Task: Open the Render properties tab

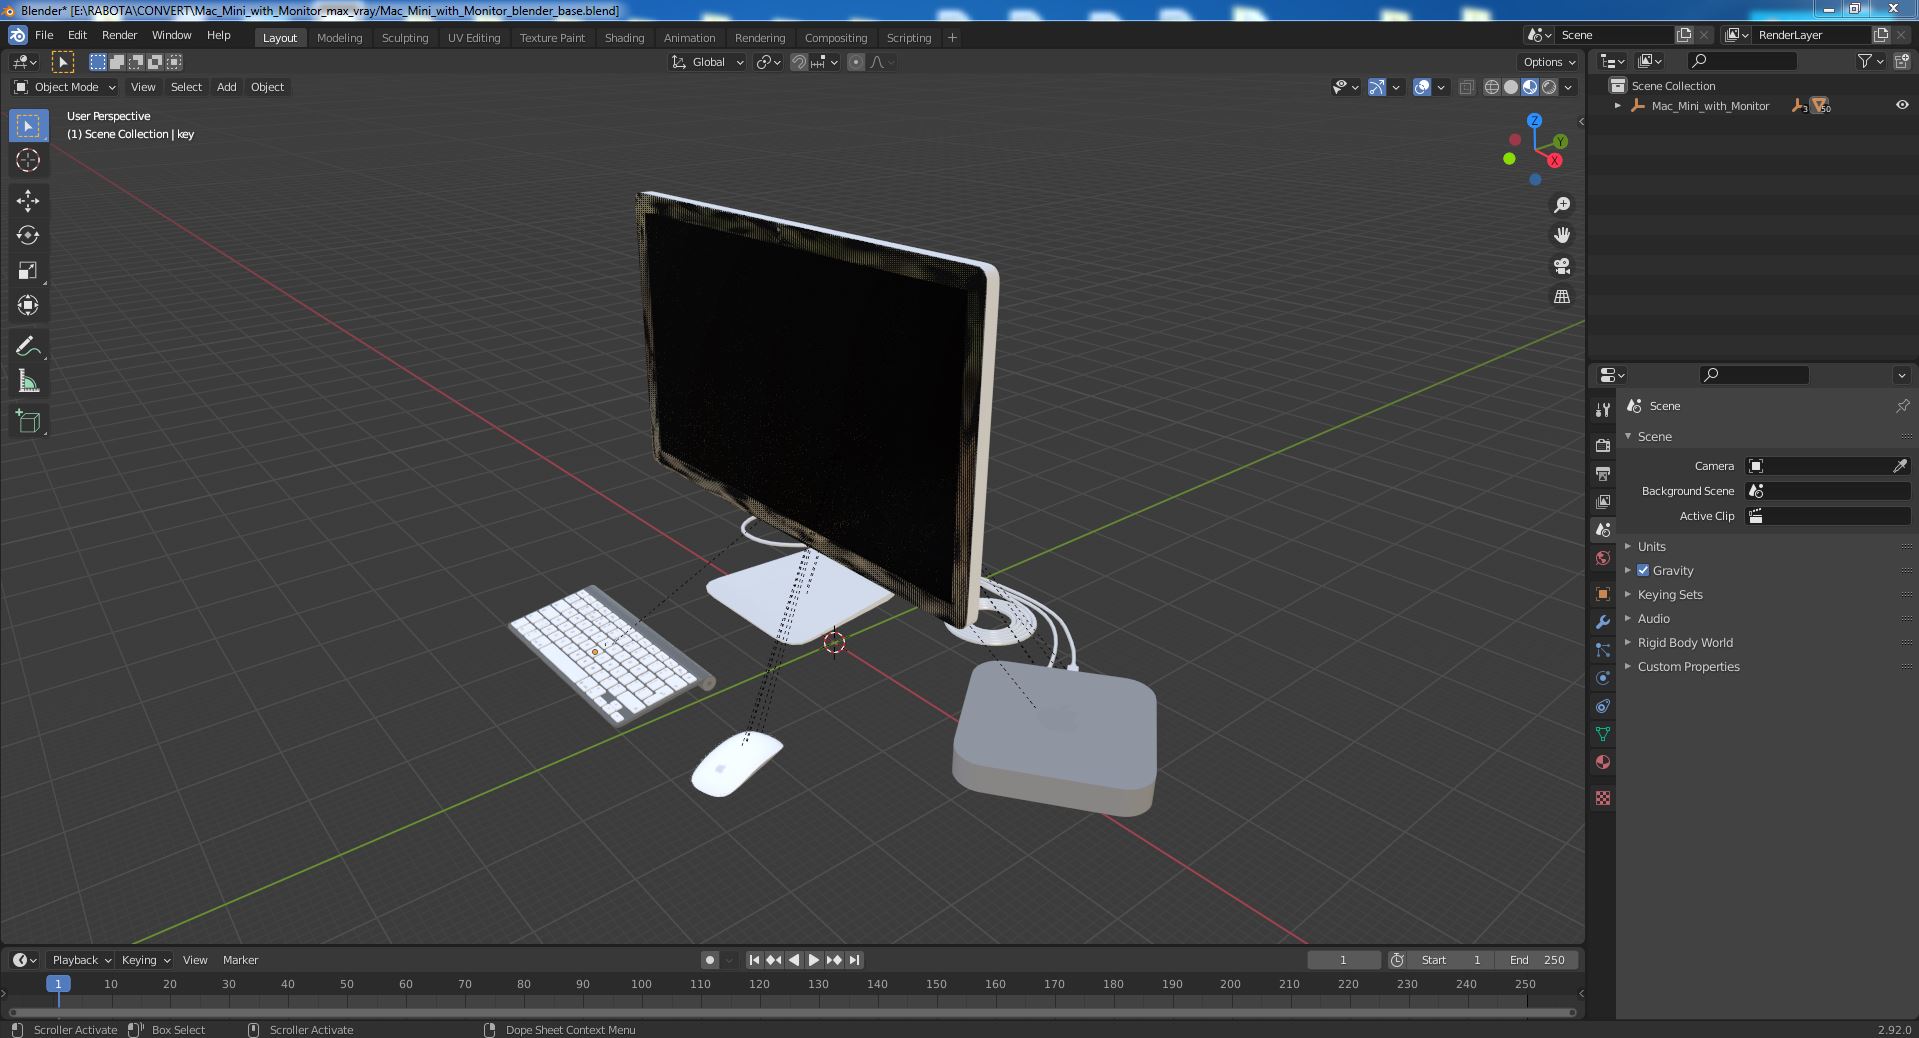Action: pos(1603,446)
